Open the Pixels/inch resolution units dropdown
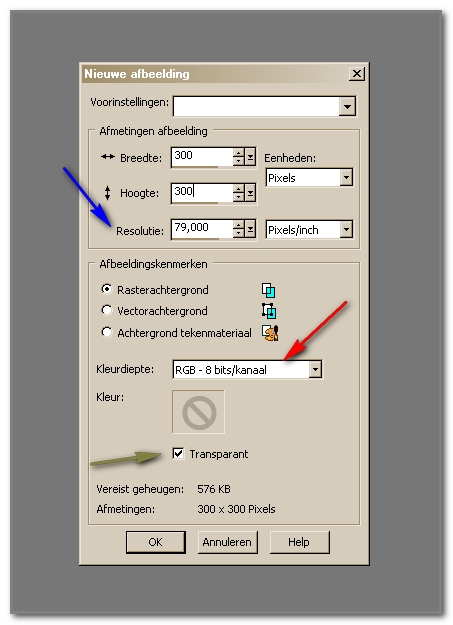Viewport: 453px width, 625px height. (x=346, y=230)
